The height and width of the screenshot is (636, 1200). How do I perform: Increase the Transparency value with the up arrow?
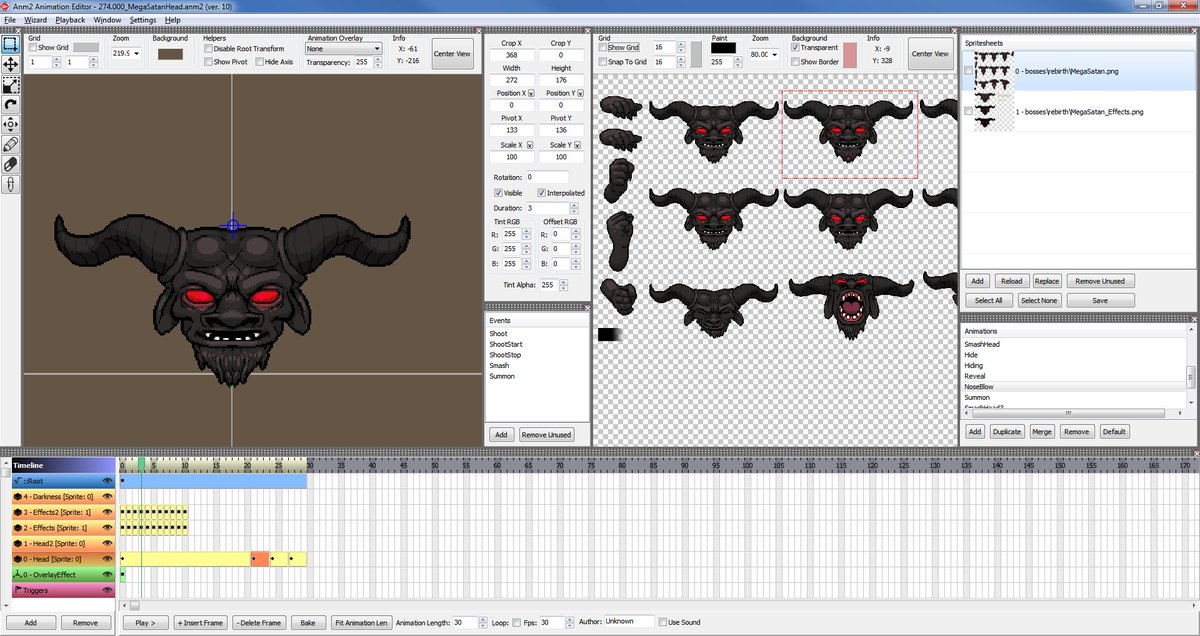pos(380,59)
